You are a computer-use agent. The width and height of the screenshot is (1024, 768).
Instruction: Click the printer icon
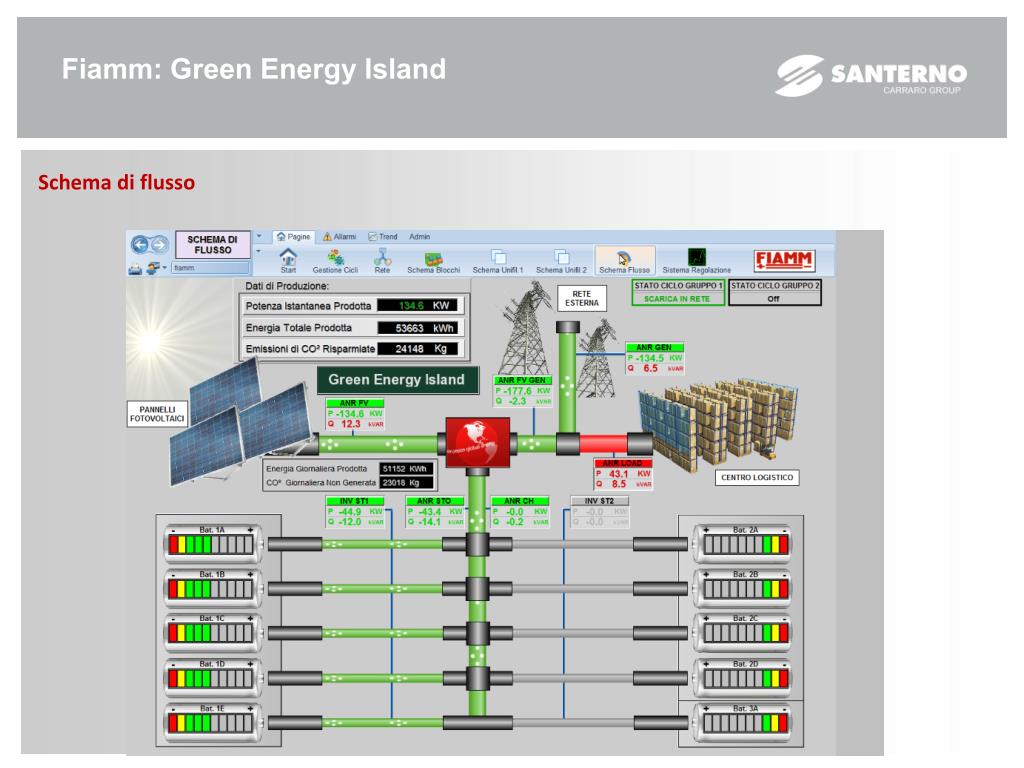135,268
